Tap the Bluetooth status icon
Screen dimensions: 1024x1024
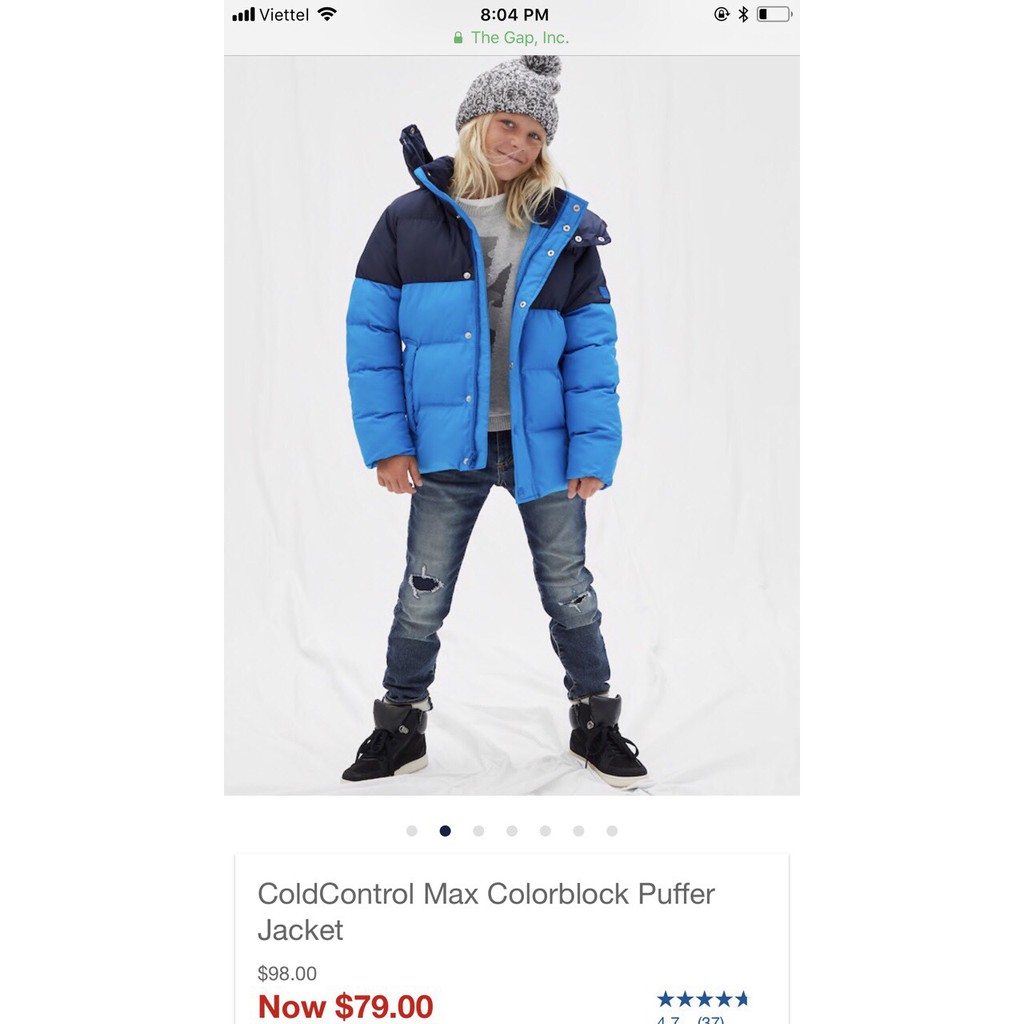coord(743,14)
